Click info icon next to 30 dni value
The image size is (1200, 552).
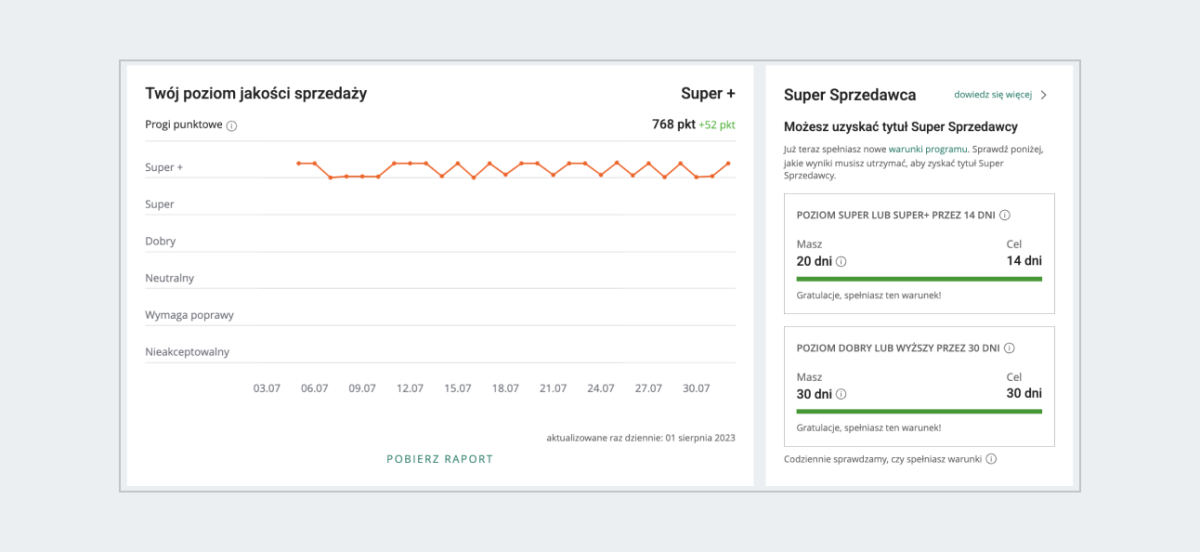point(841,394)
